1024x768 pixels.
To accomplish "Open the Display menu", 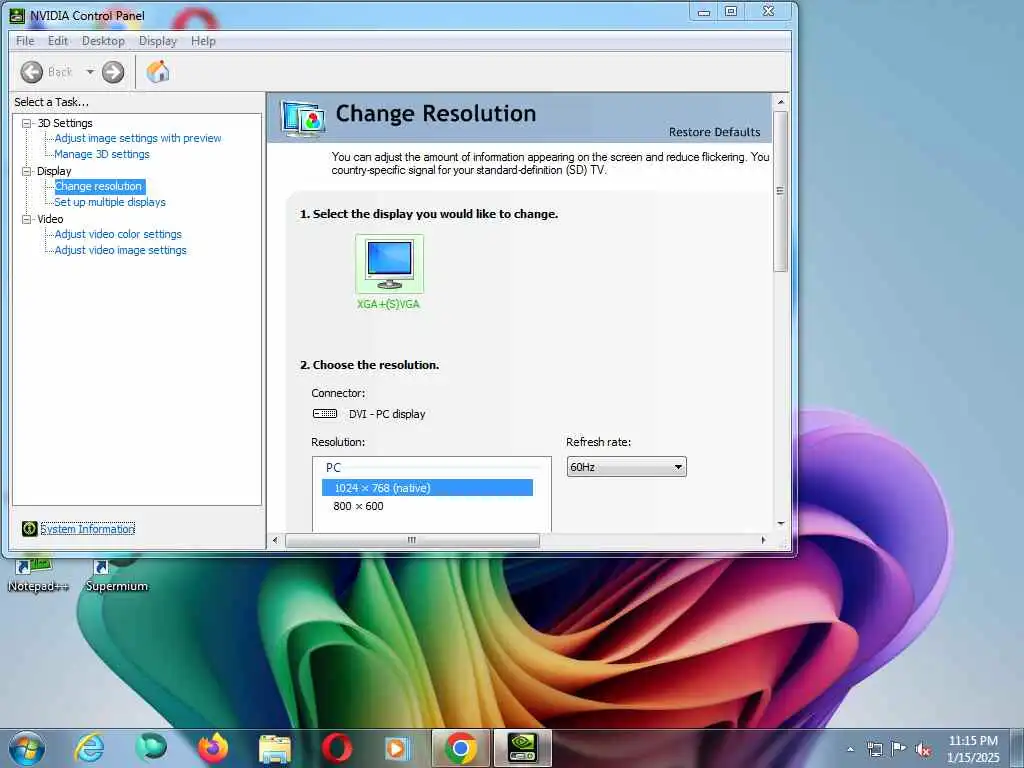I will pos(157,40).
